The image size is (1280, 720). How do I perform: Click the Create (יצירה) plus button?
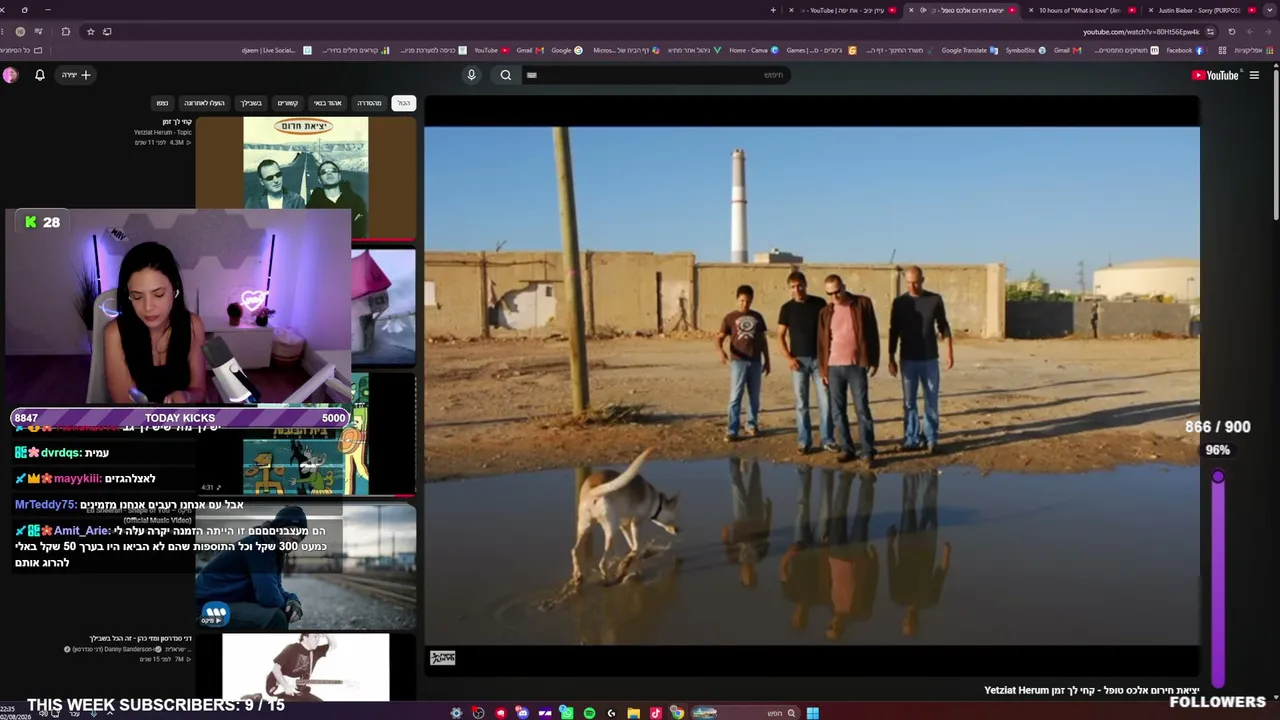(77, 75)
